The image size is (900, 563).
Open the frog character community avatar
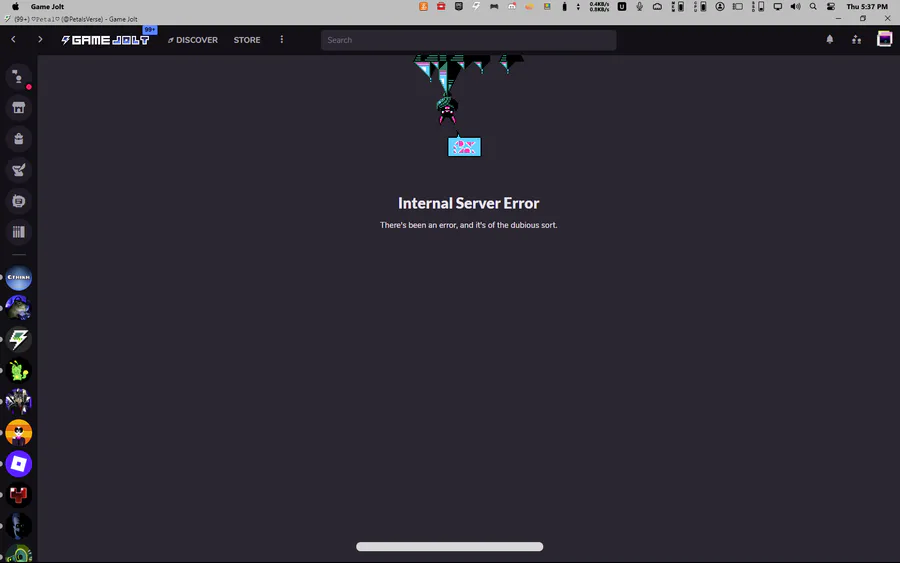(18, 309)
